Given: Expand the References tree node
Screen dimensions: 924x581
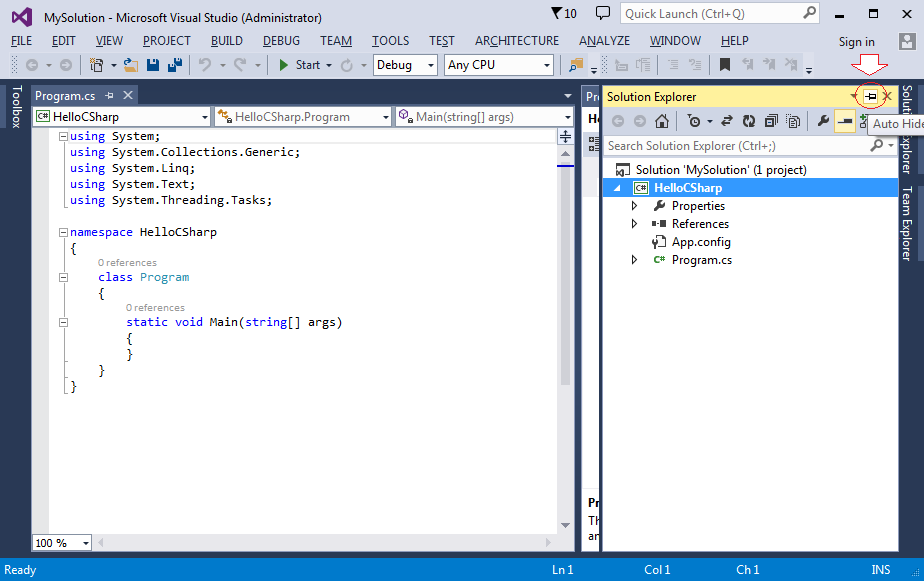Looking at the screenshot, I should (634, 224).
